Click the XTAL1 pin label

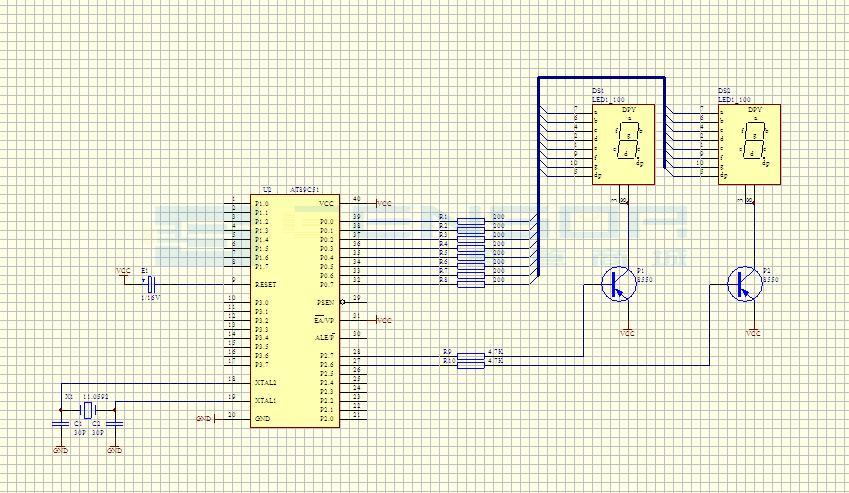266,401
